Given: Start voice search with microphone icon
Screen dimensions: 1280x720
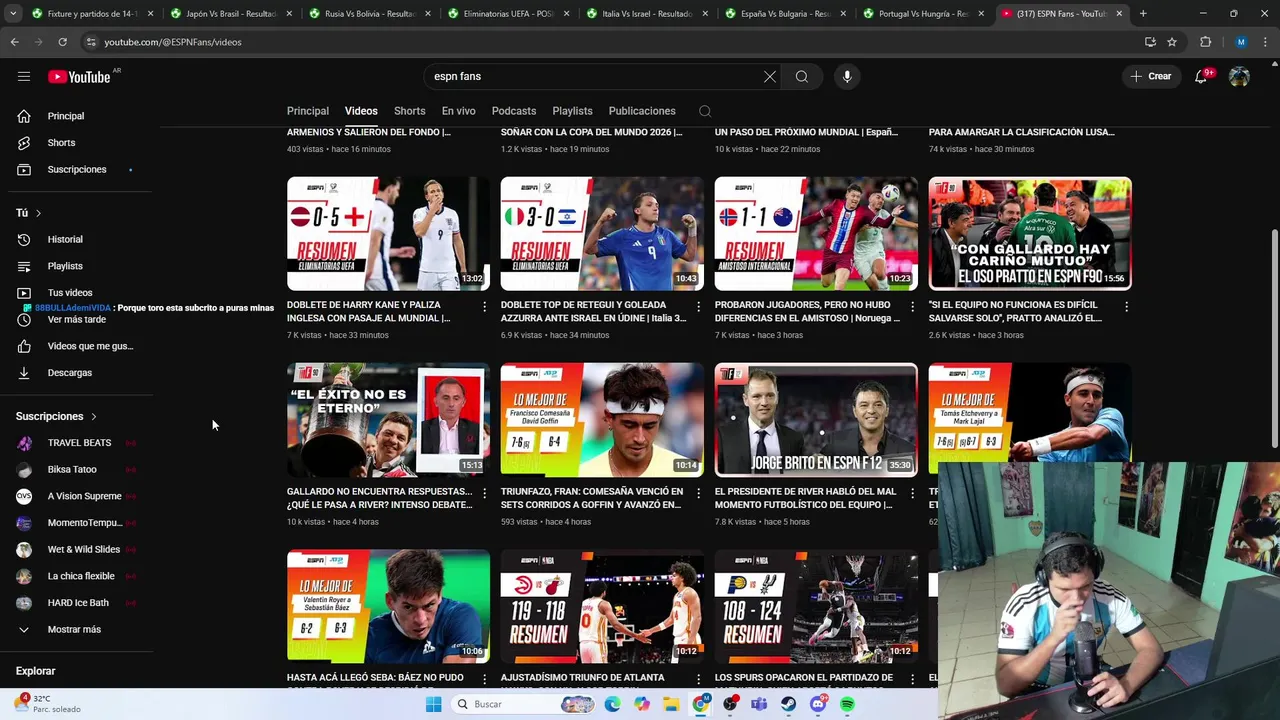Looking at the screenshot, I should coord(847,76).
